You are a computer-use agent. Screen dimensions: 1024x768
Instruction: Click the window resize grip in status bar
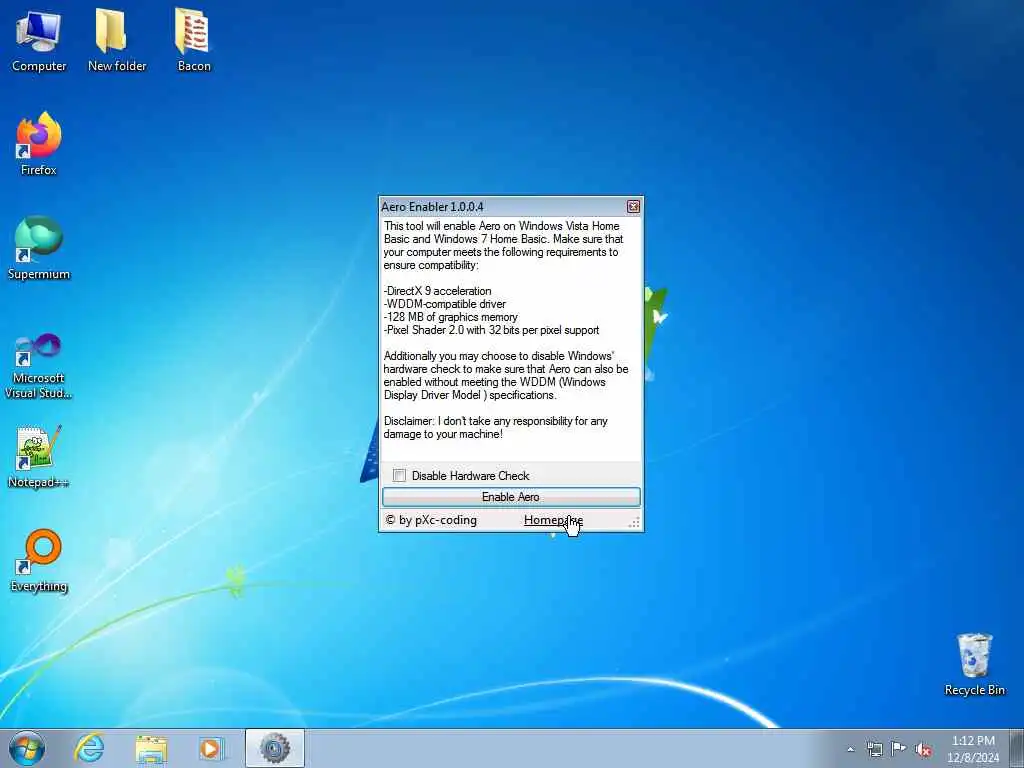click(634, 522)
